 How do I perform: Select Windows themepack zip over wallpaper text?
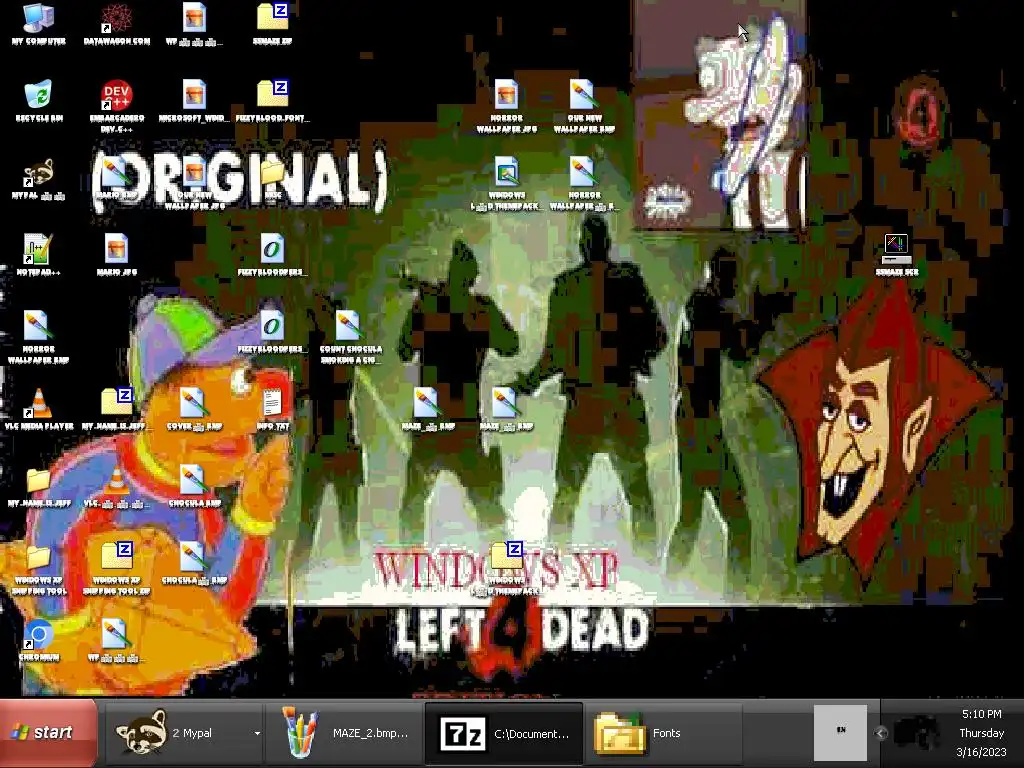506,568
